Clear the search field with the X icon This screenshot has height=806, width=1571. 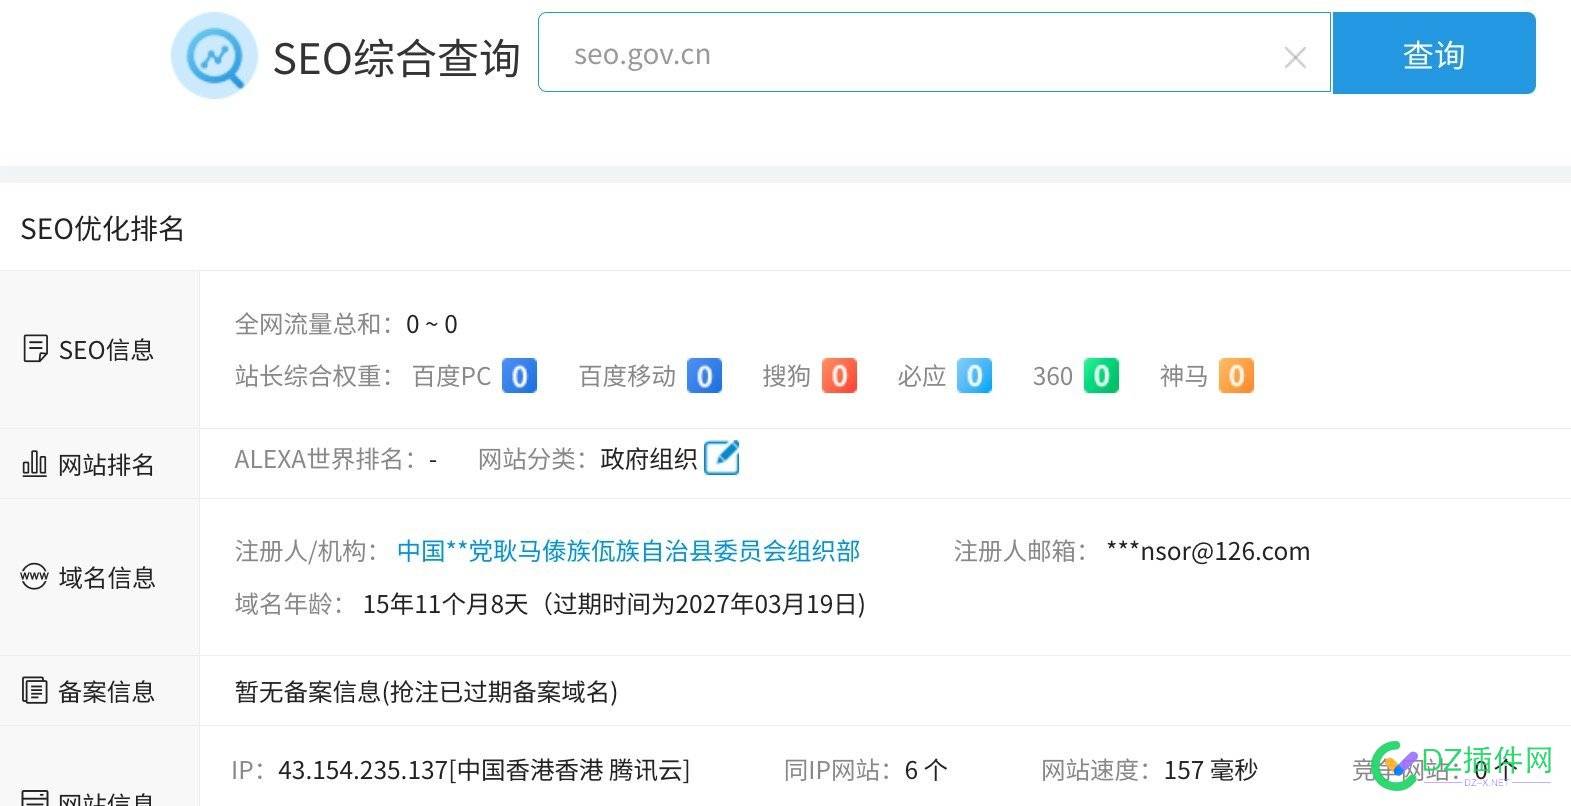tap(1295, 58)
